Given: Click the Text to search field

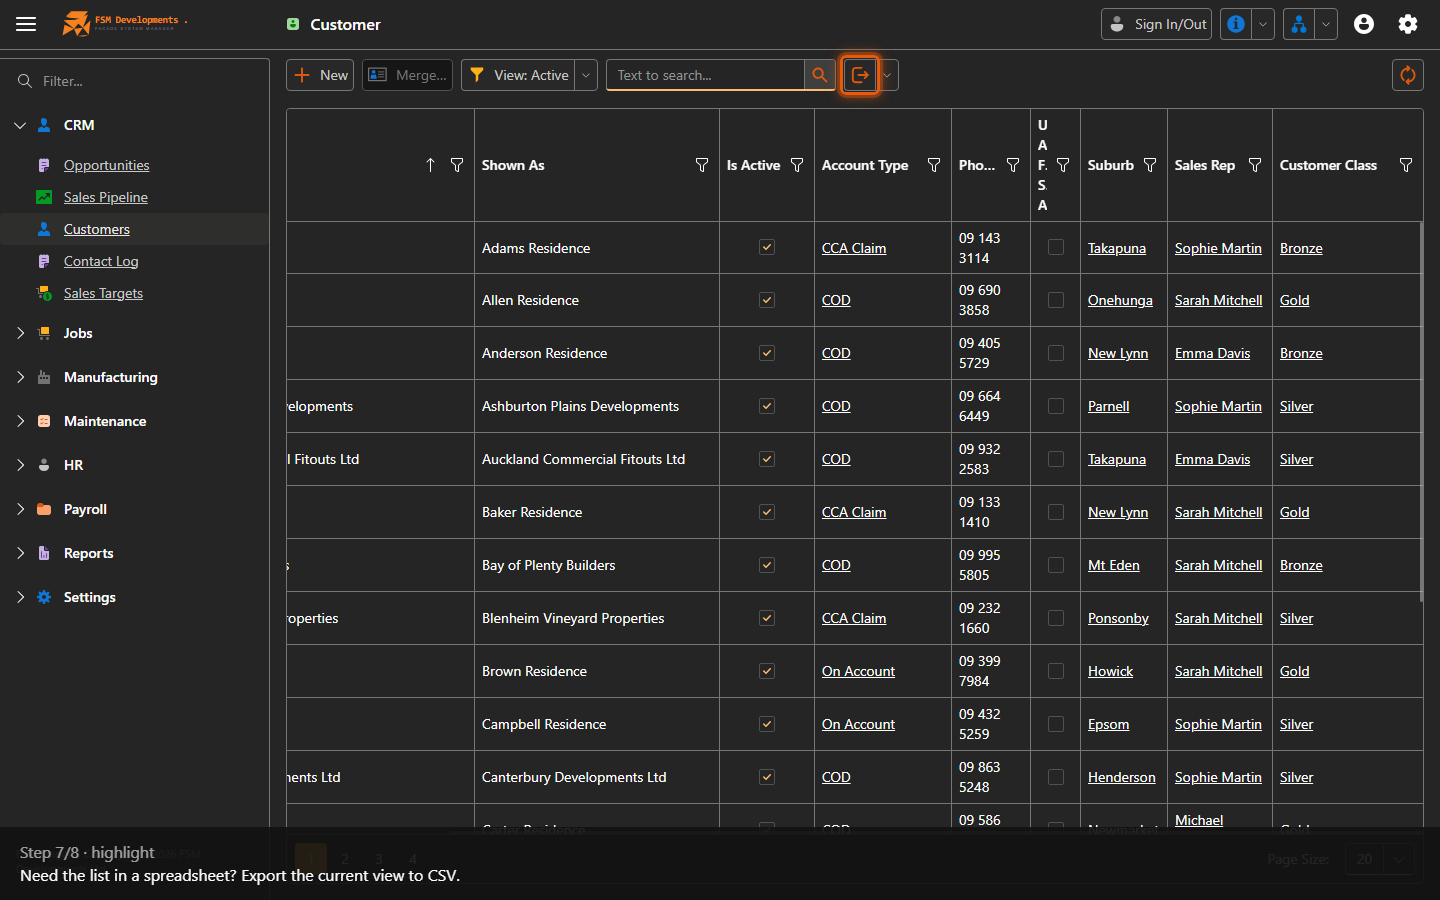Looking at the screenshot, I should pos(705,75).
